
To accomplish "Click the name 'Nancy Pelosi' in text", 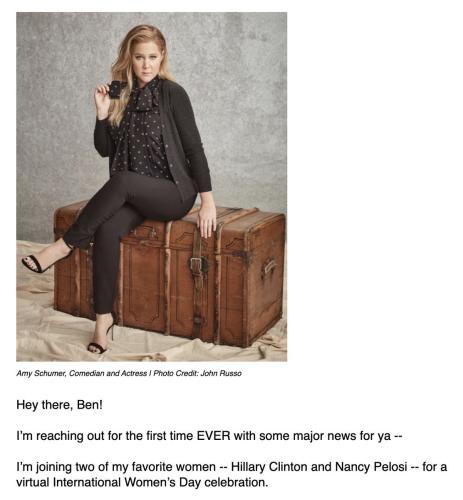I will point(371,466).
